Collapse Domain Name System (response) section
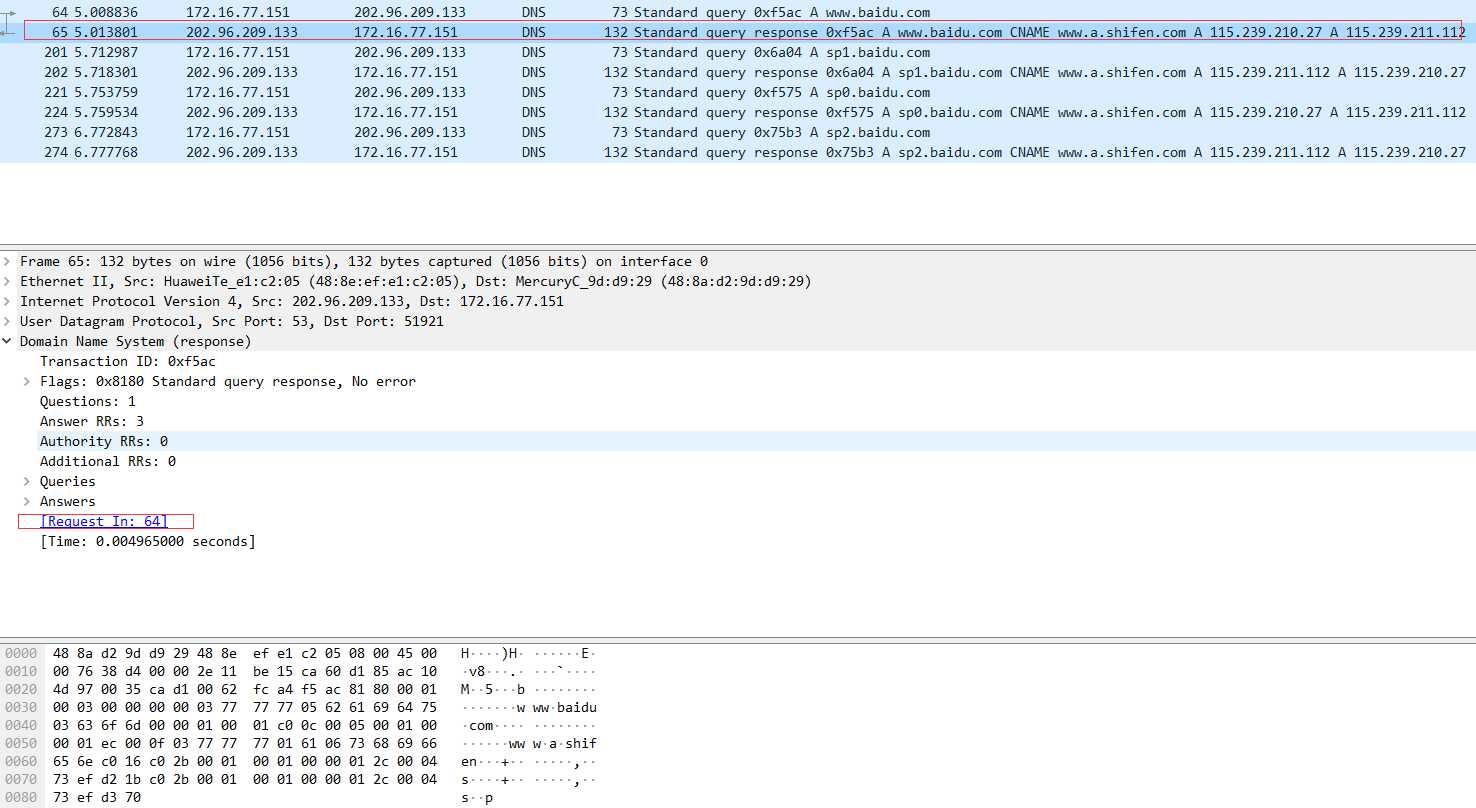The height and width of the screenshot is (808, 1476). pyautogui.click(x=8, y=341)
